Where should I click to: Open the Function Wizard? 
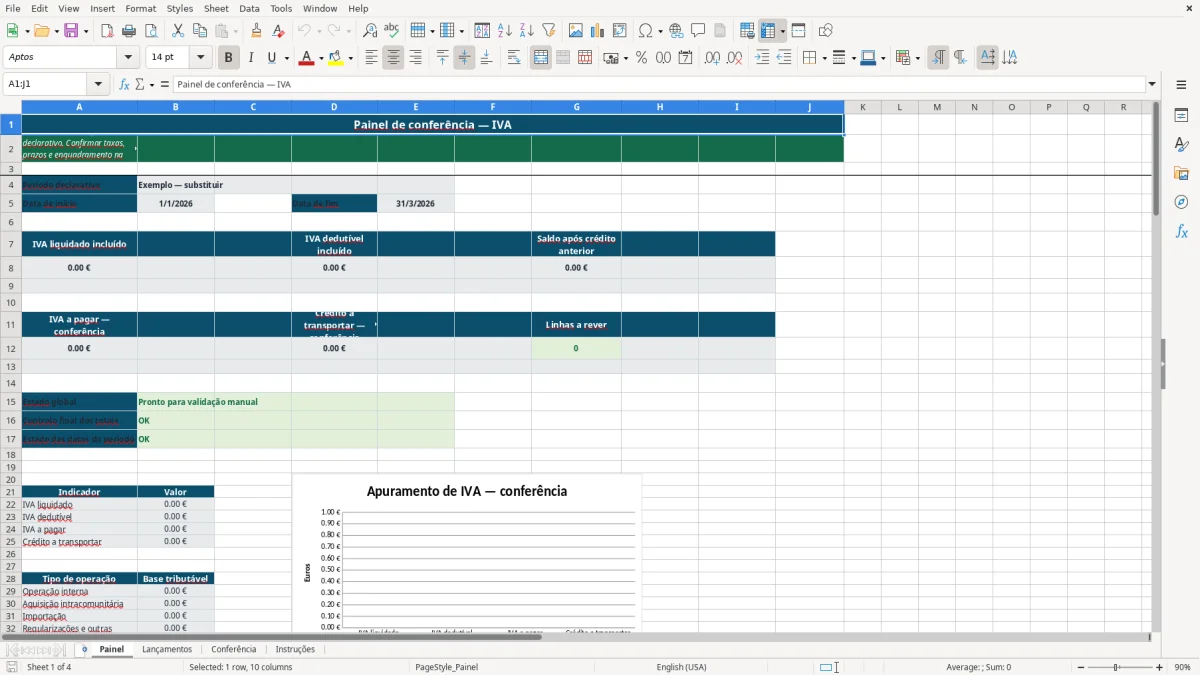pos(124,84)
